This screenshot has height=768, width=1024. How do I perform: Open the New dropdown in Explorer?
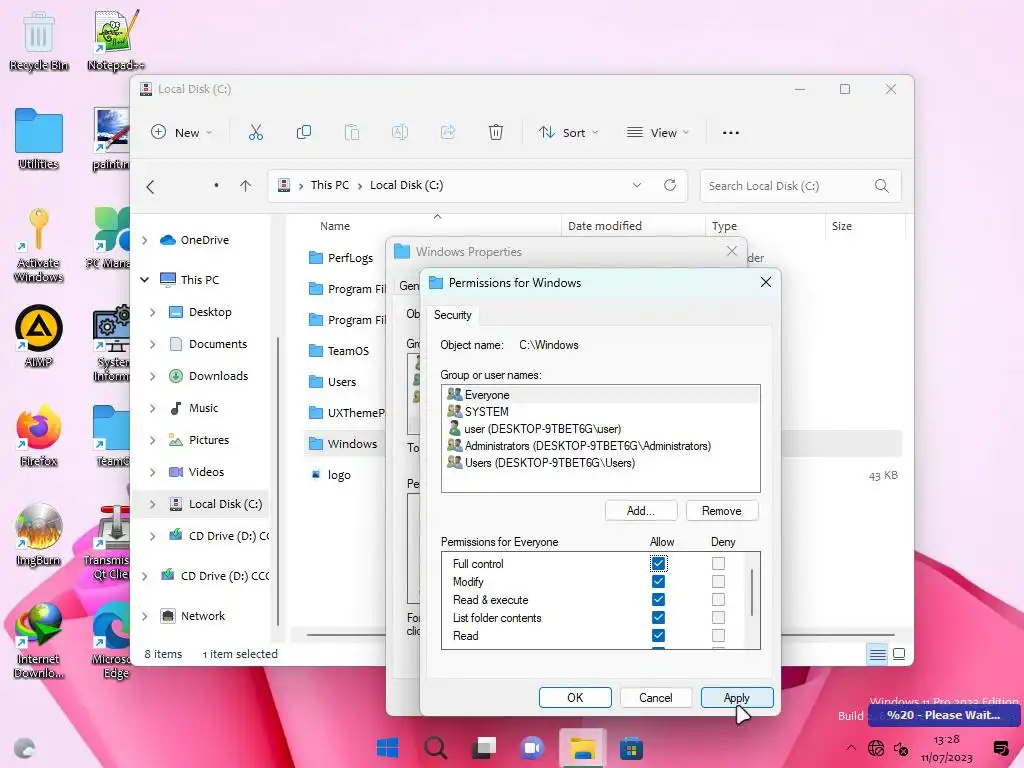pos(182,133)
